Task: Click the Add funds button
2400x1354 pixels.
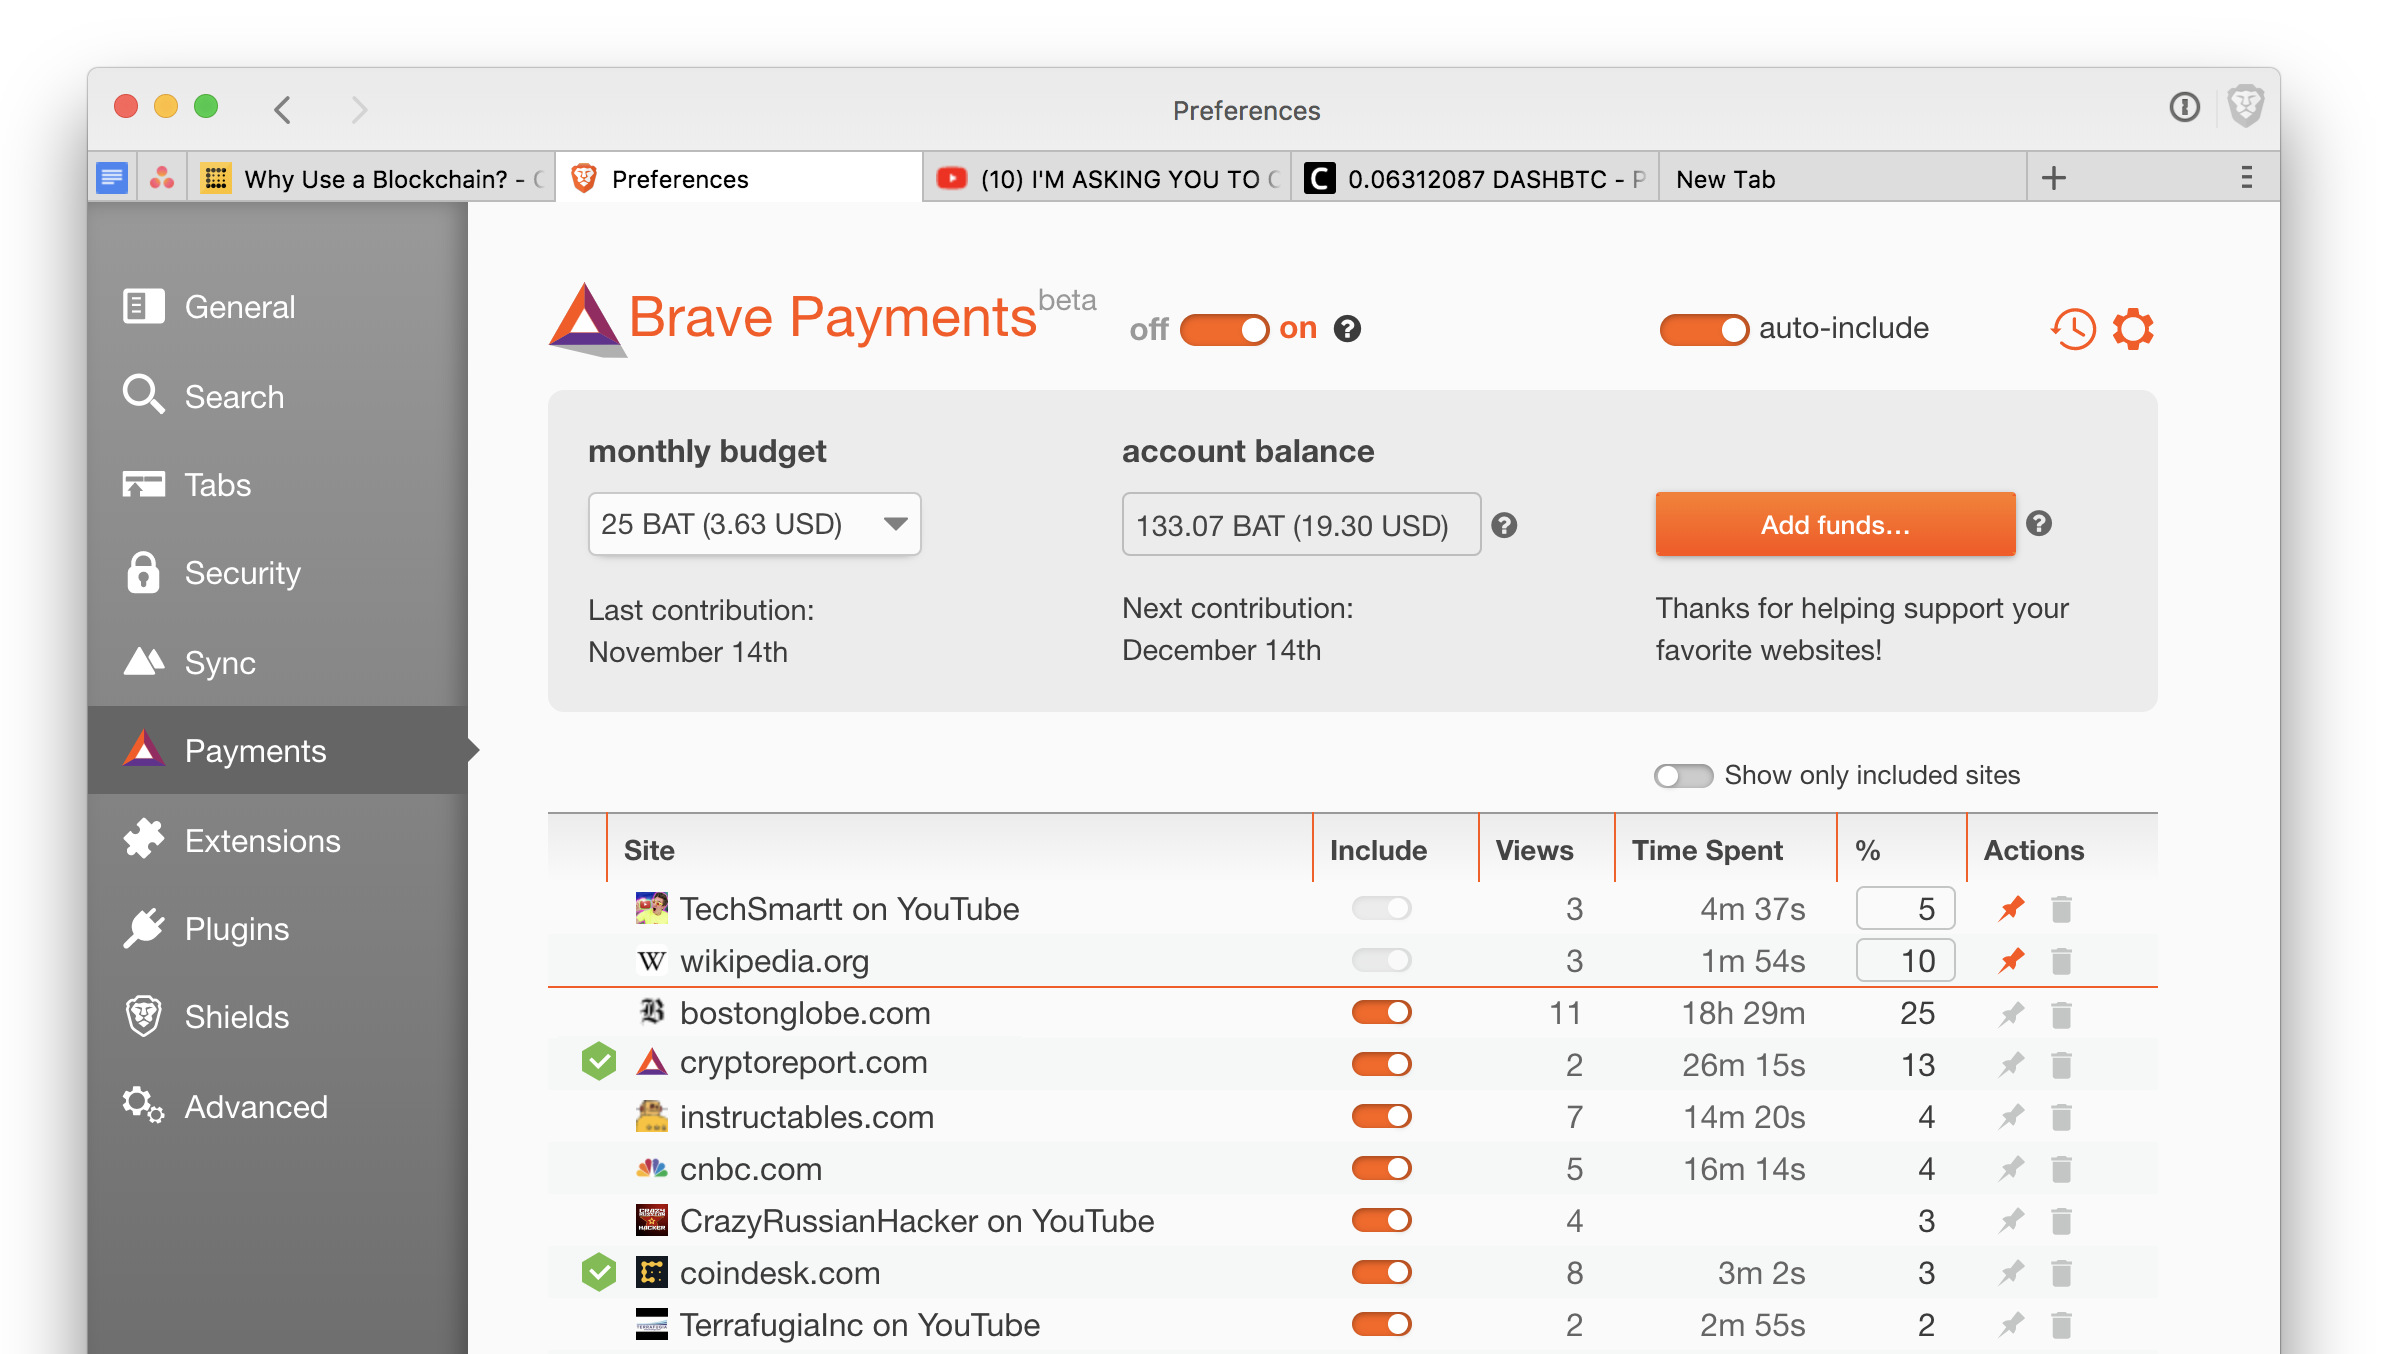Action: tap(1835, 524)
